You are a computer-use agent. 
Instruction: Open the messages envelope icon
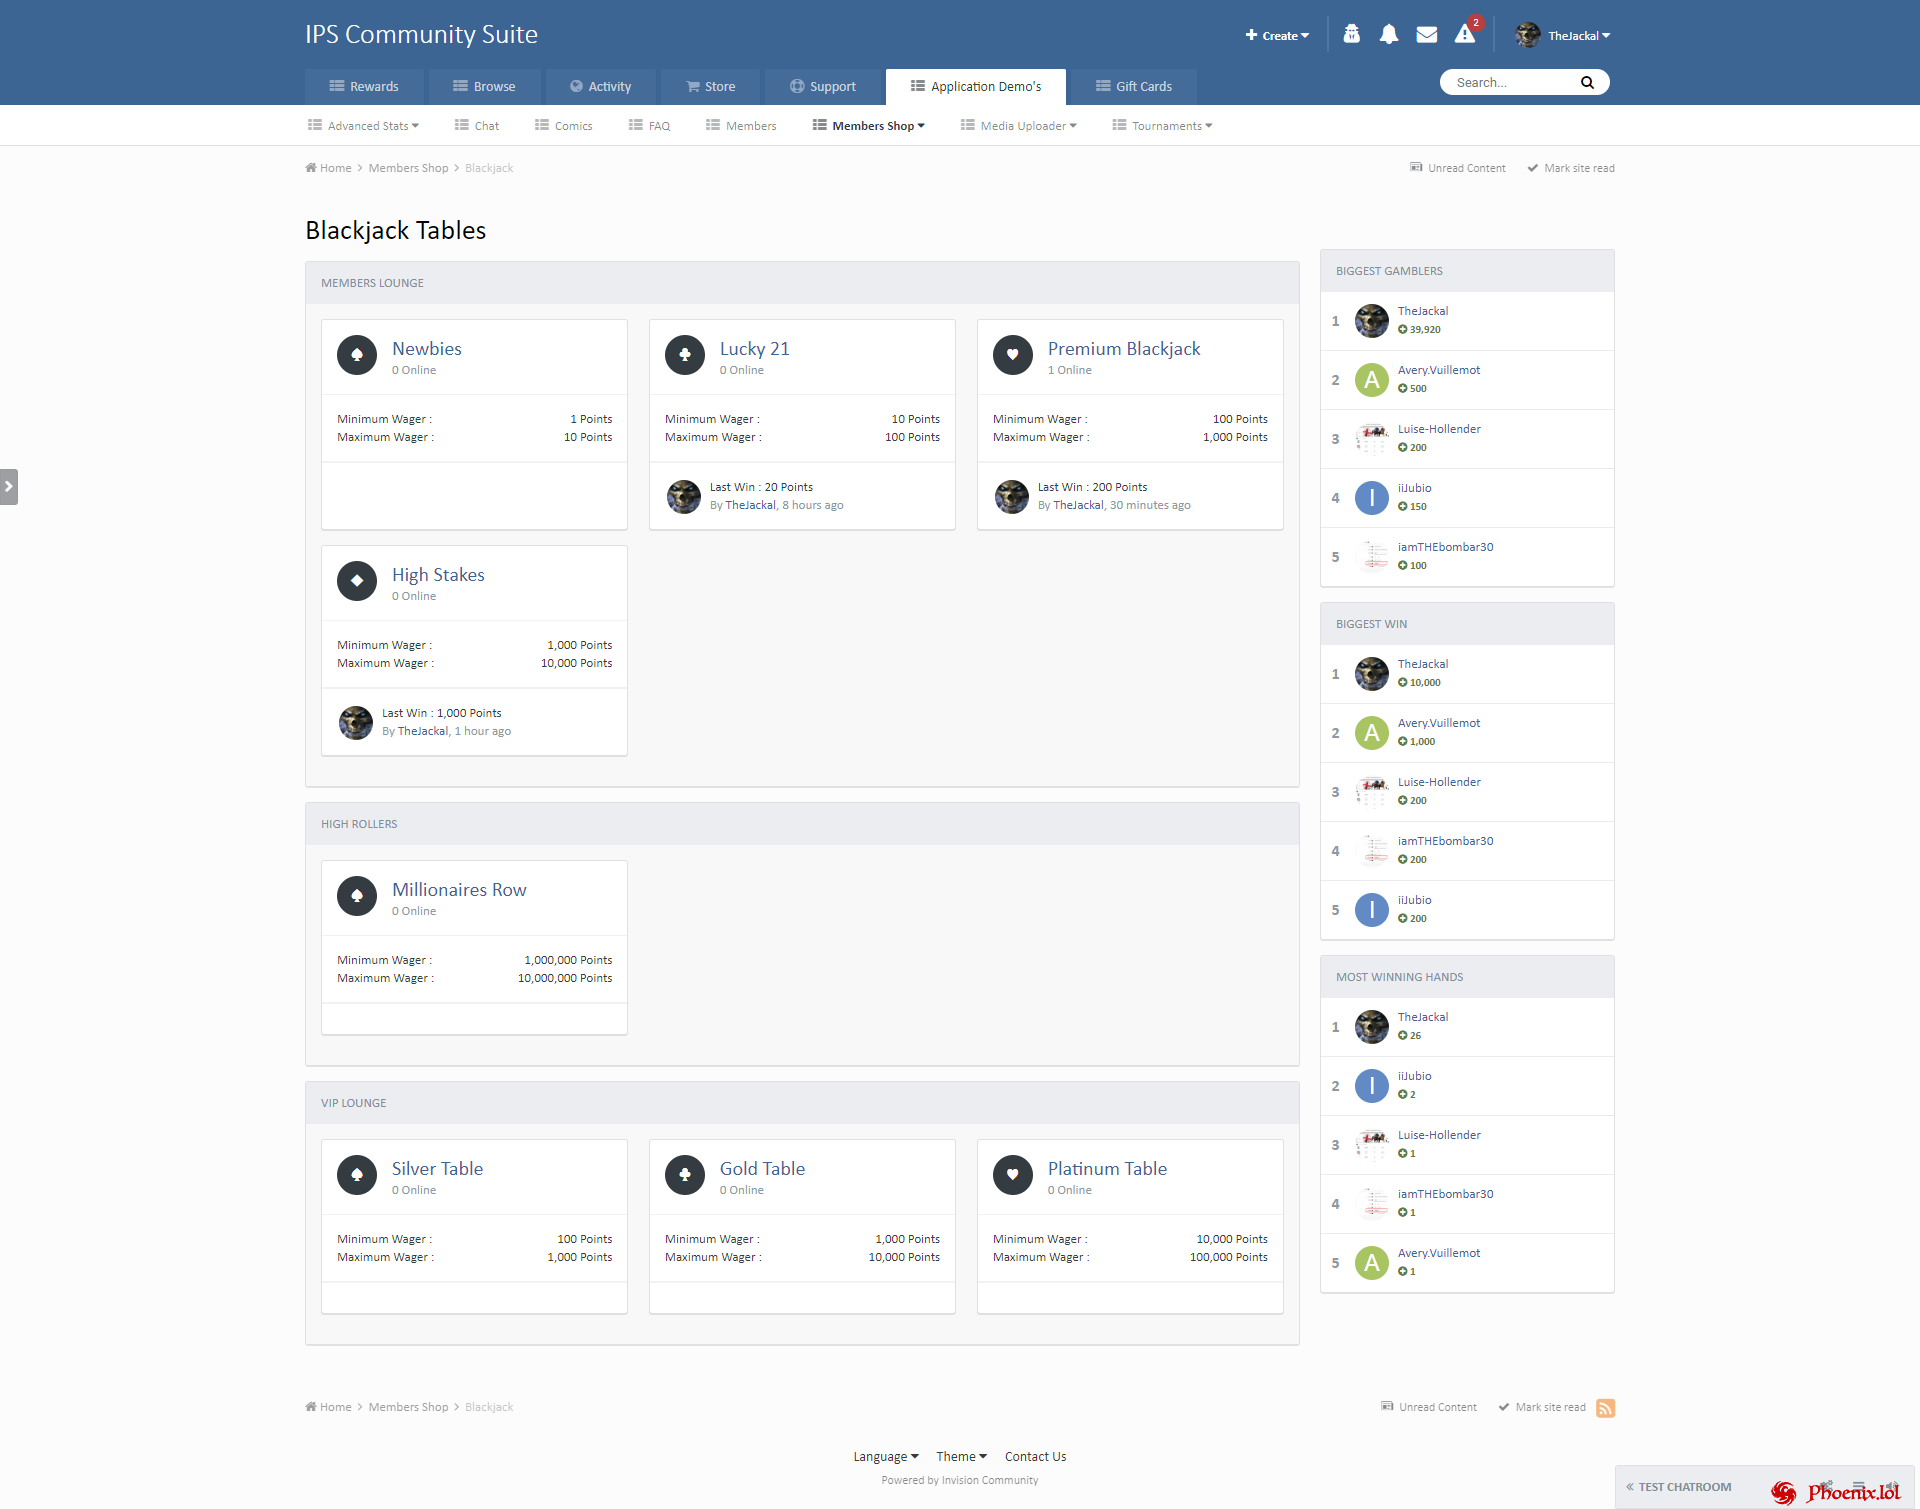pyautogui.click(x=1427, y=34)
